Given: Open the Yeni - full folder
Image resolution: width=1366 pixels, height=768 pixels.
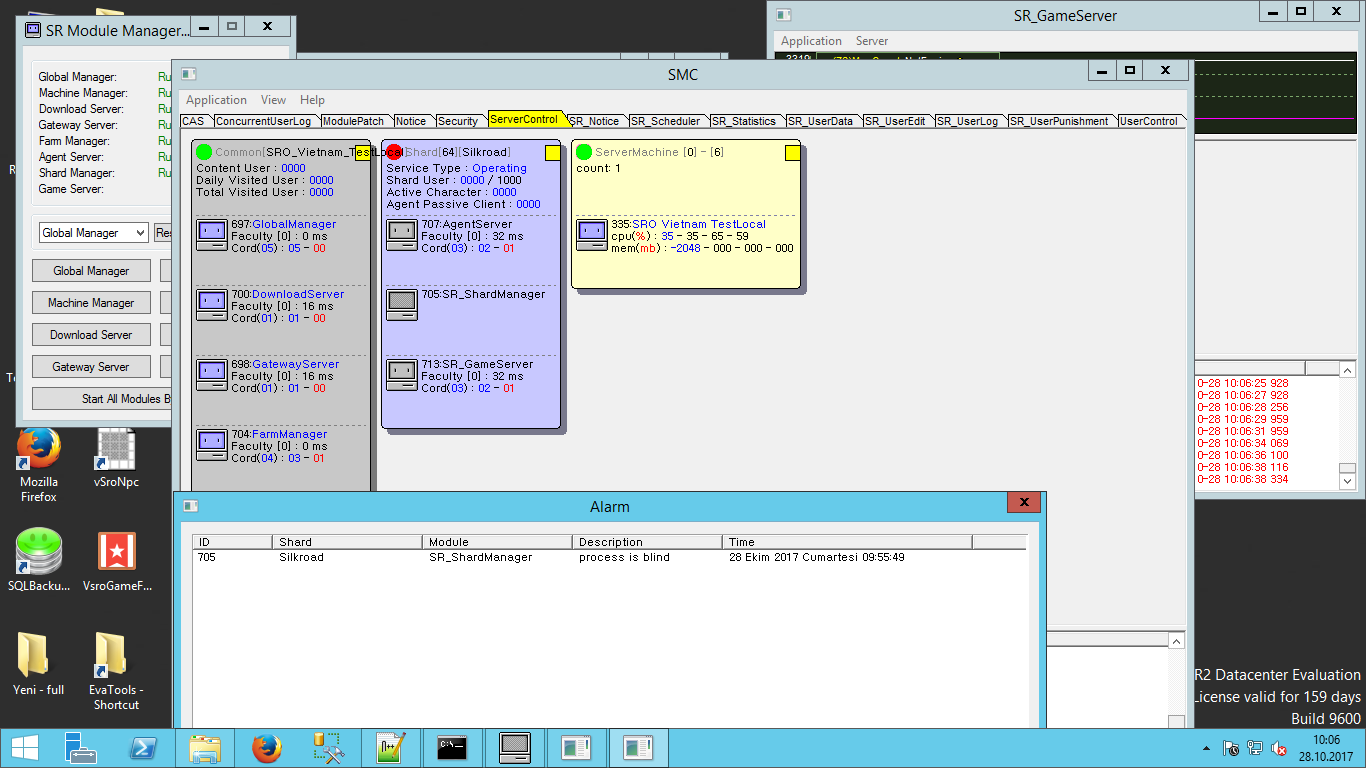Looking at the screenshot, I should (38, 664).
